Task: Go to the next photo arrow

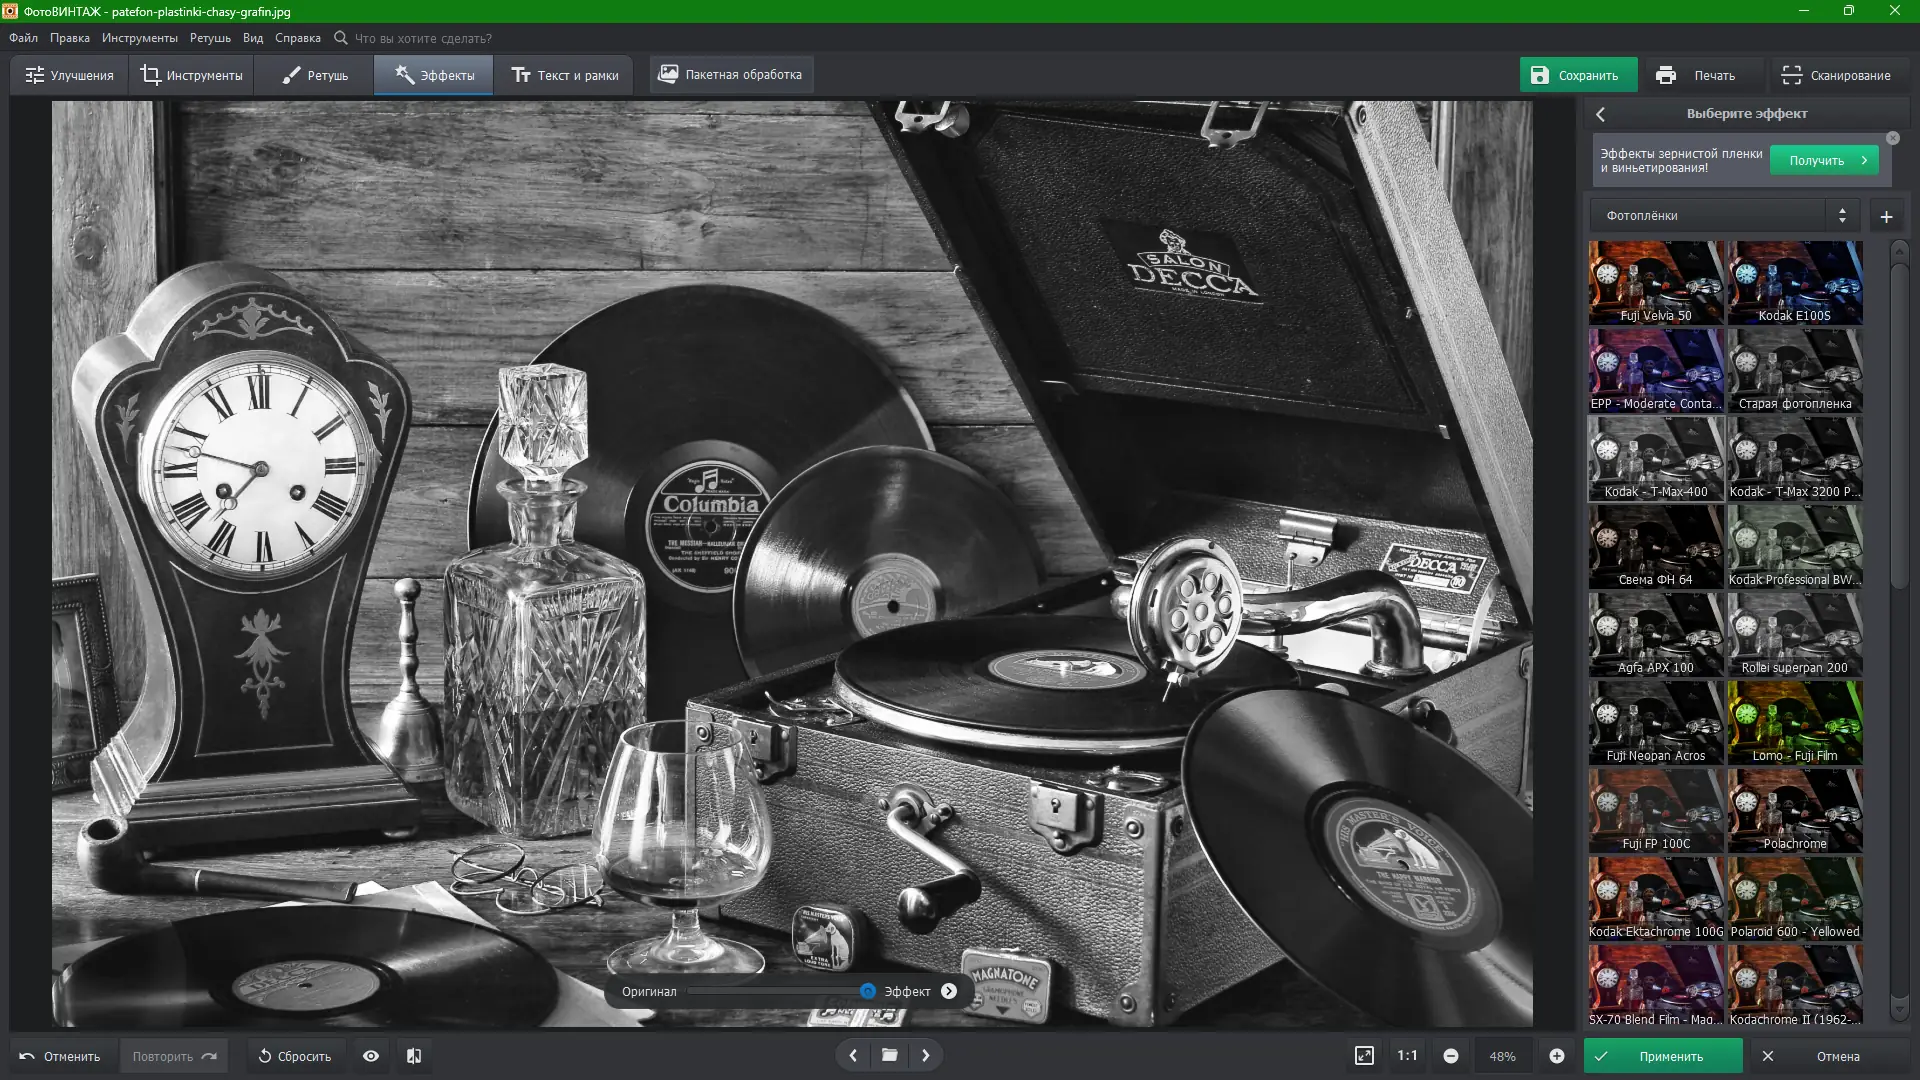Action: tap(926, 1055)
